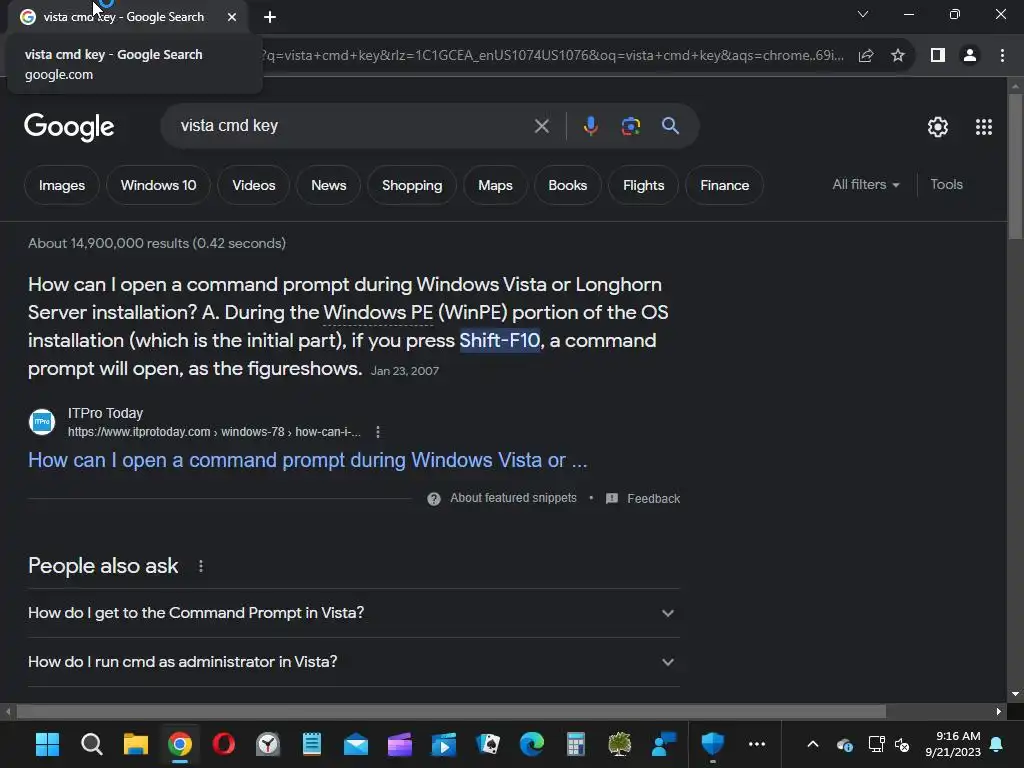Open Chrome side panel icon

(x=938, y=56)
